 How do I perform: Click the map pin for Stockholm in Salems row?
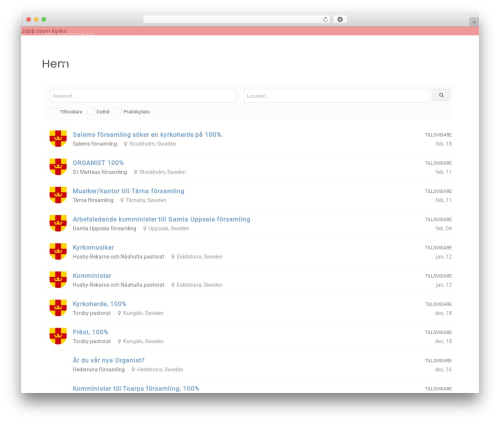pyautogui.click(x=125, y=144)
